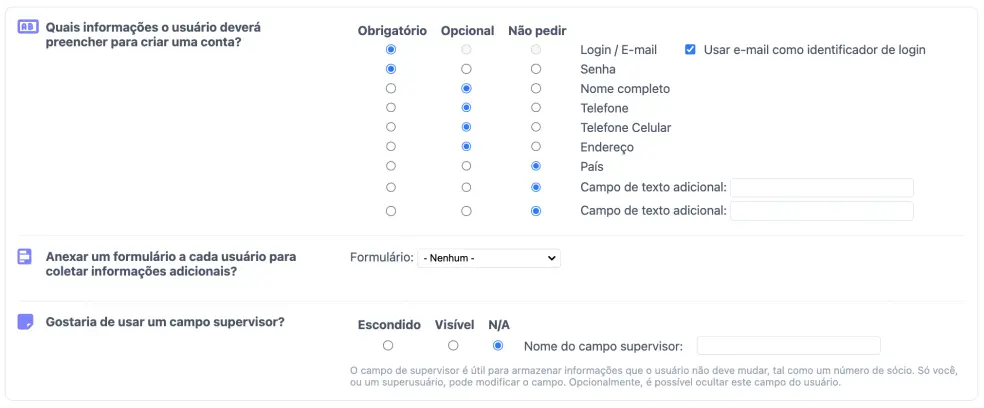
Task: Focus the Nome do campo supervisor field
Action: [788, 346]
